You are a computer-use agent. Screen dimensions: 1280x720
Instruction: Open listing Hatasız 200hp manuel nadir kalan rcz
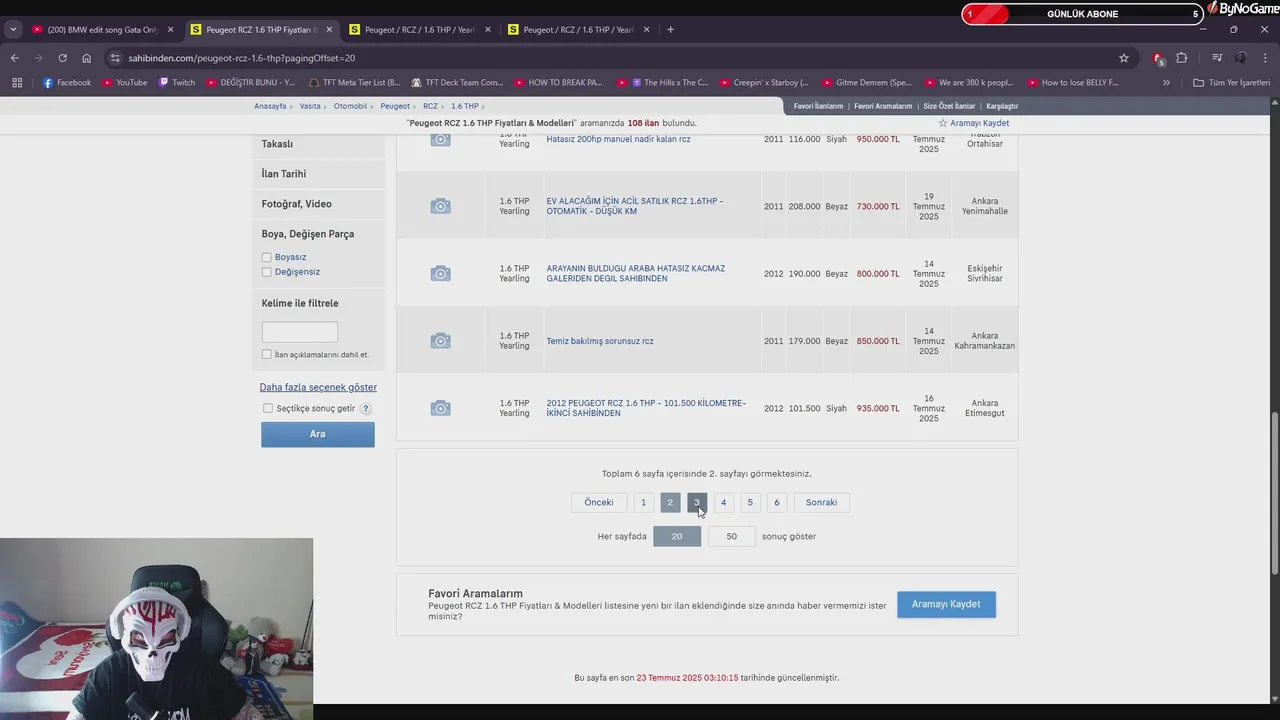tap(618, 139)
